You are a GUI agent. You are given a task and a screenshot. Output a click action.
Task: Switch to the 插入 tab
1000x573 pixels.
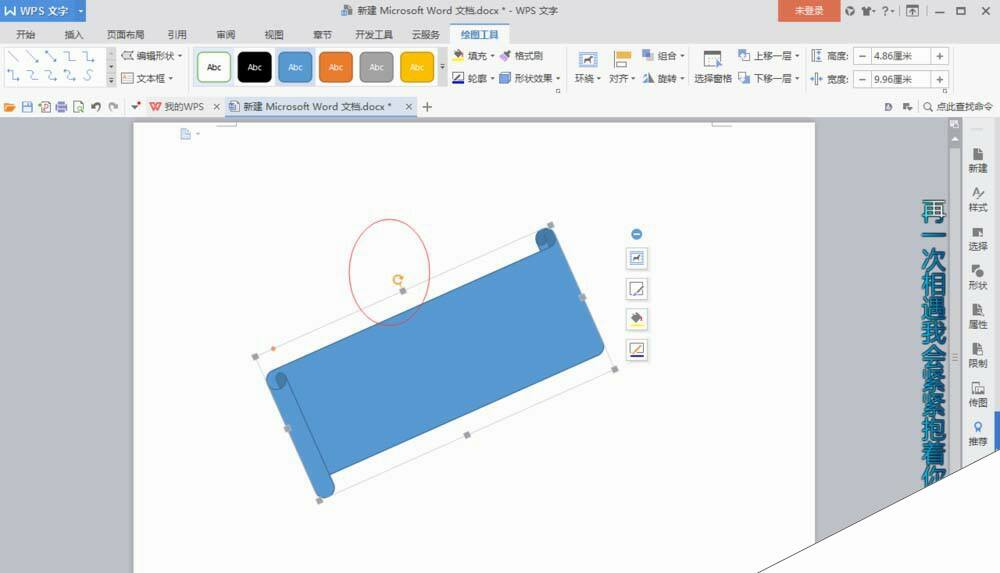pos(74,34)
